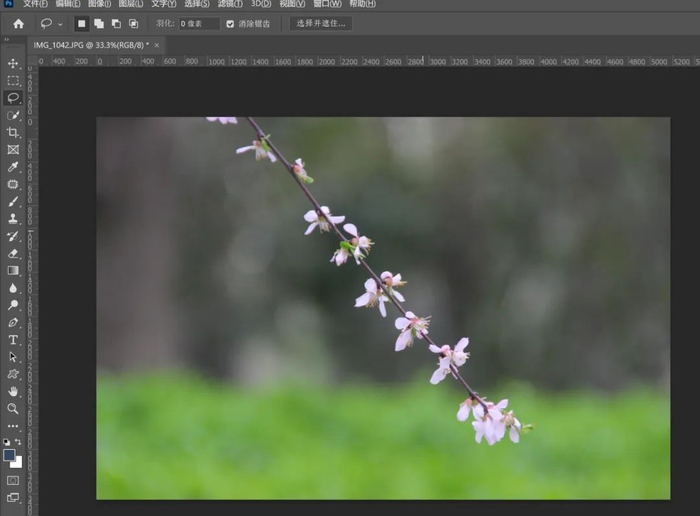Switch to the IMG_1042.JPG document tab
This screenshot has width=700, height=516.
point(91,45)
